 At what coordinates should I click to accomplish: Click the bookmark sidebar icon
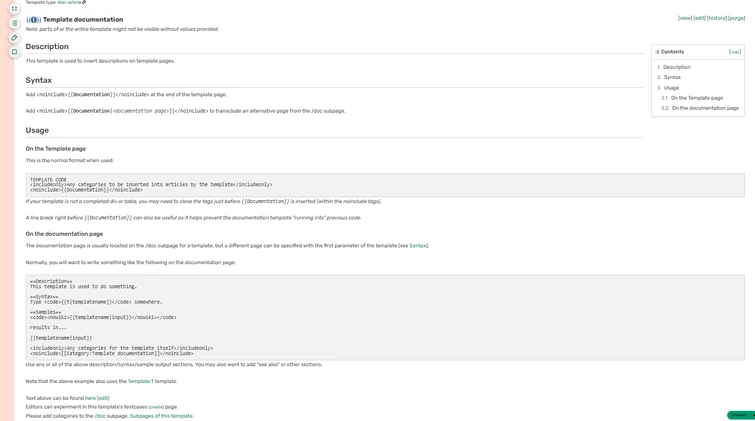pos(14,52)
